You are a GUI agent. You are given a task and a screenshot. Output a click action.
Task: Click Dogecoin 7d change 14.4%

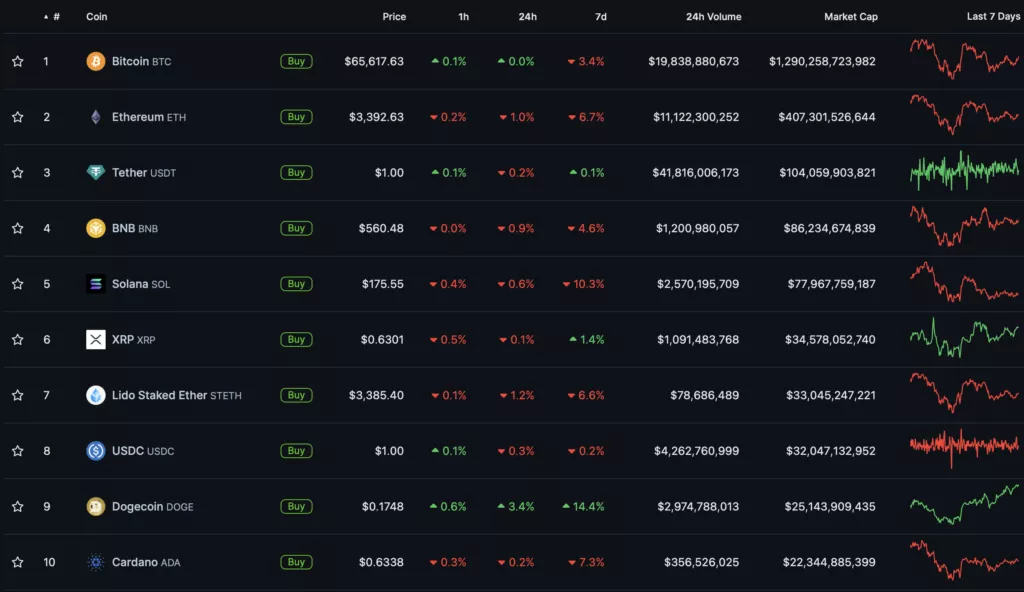[x=583, y=506]
